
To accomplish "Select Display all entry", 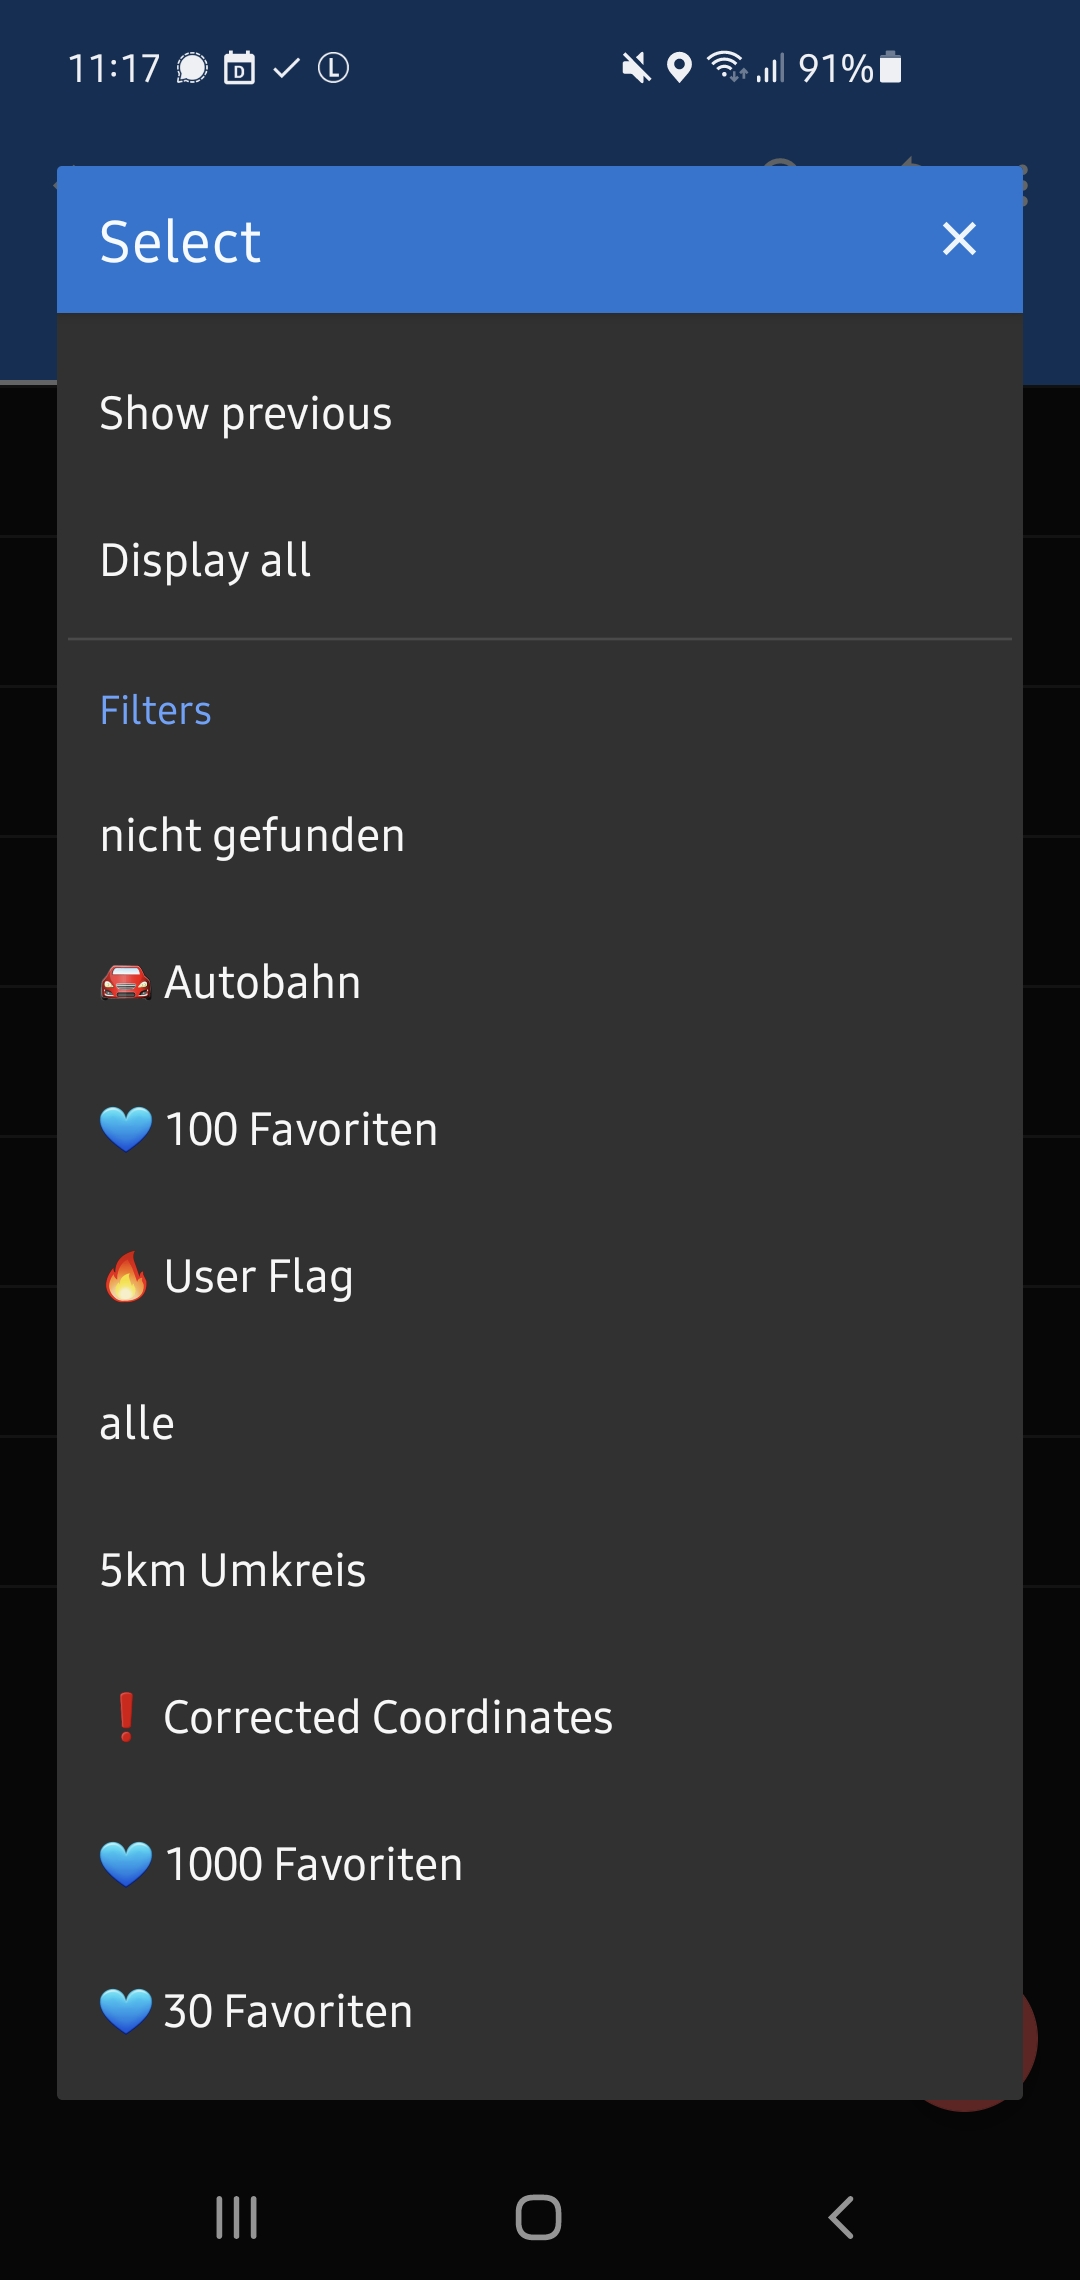I will click(x=206, y=560).
